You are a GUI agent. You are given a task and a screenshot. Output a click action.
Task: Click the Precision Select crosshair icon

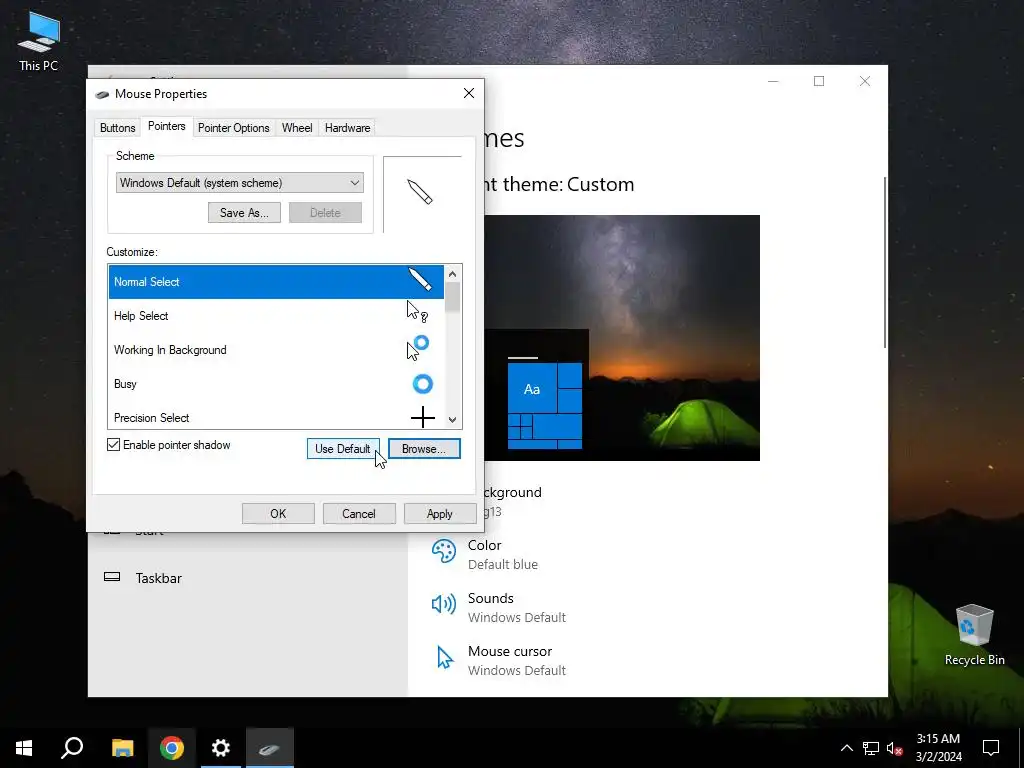click(x=423, y=417)
